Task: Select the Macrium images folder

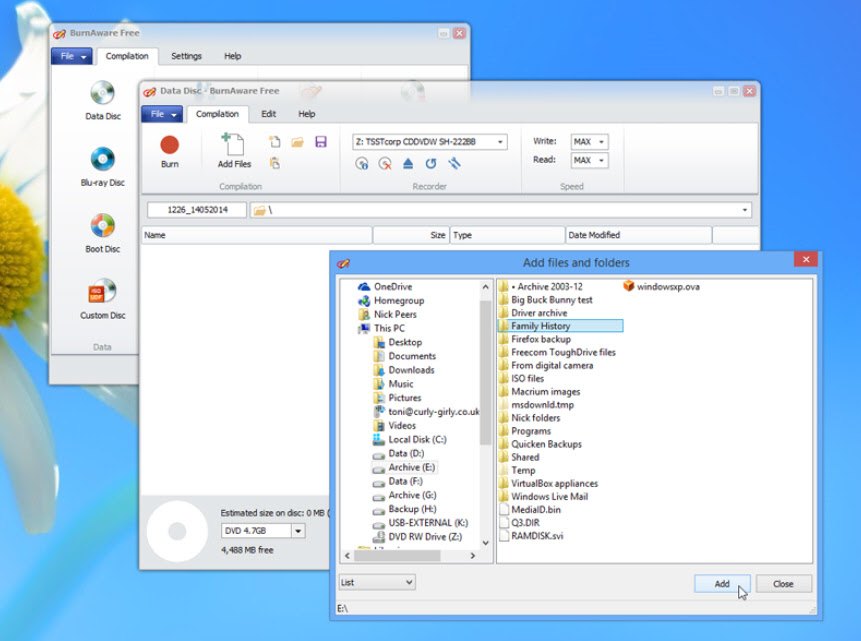Action: [540, 392]
